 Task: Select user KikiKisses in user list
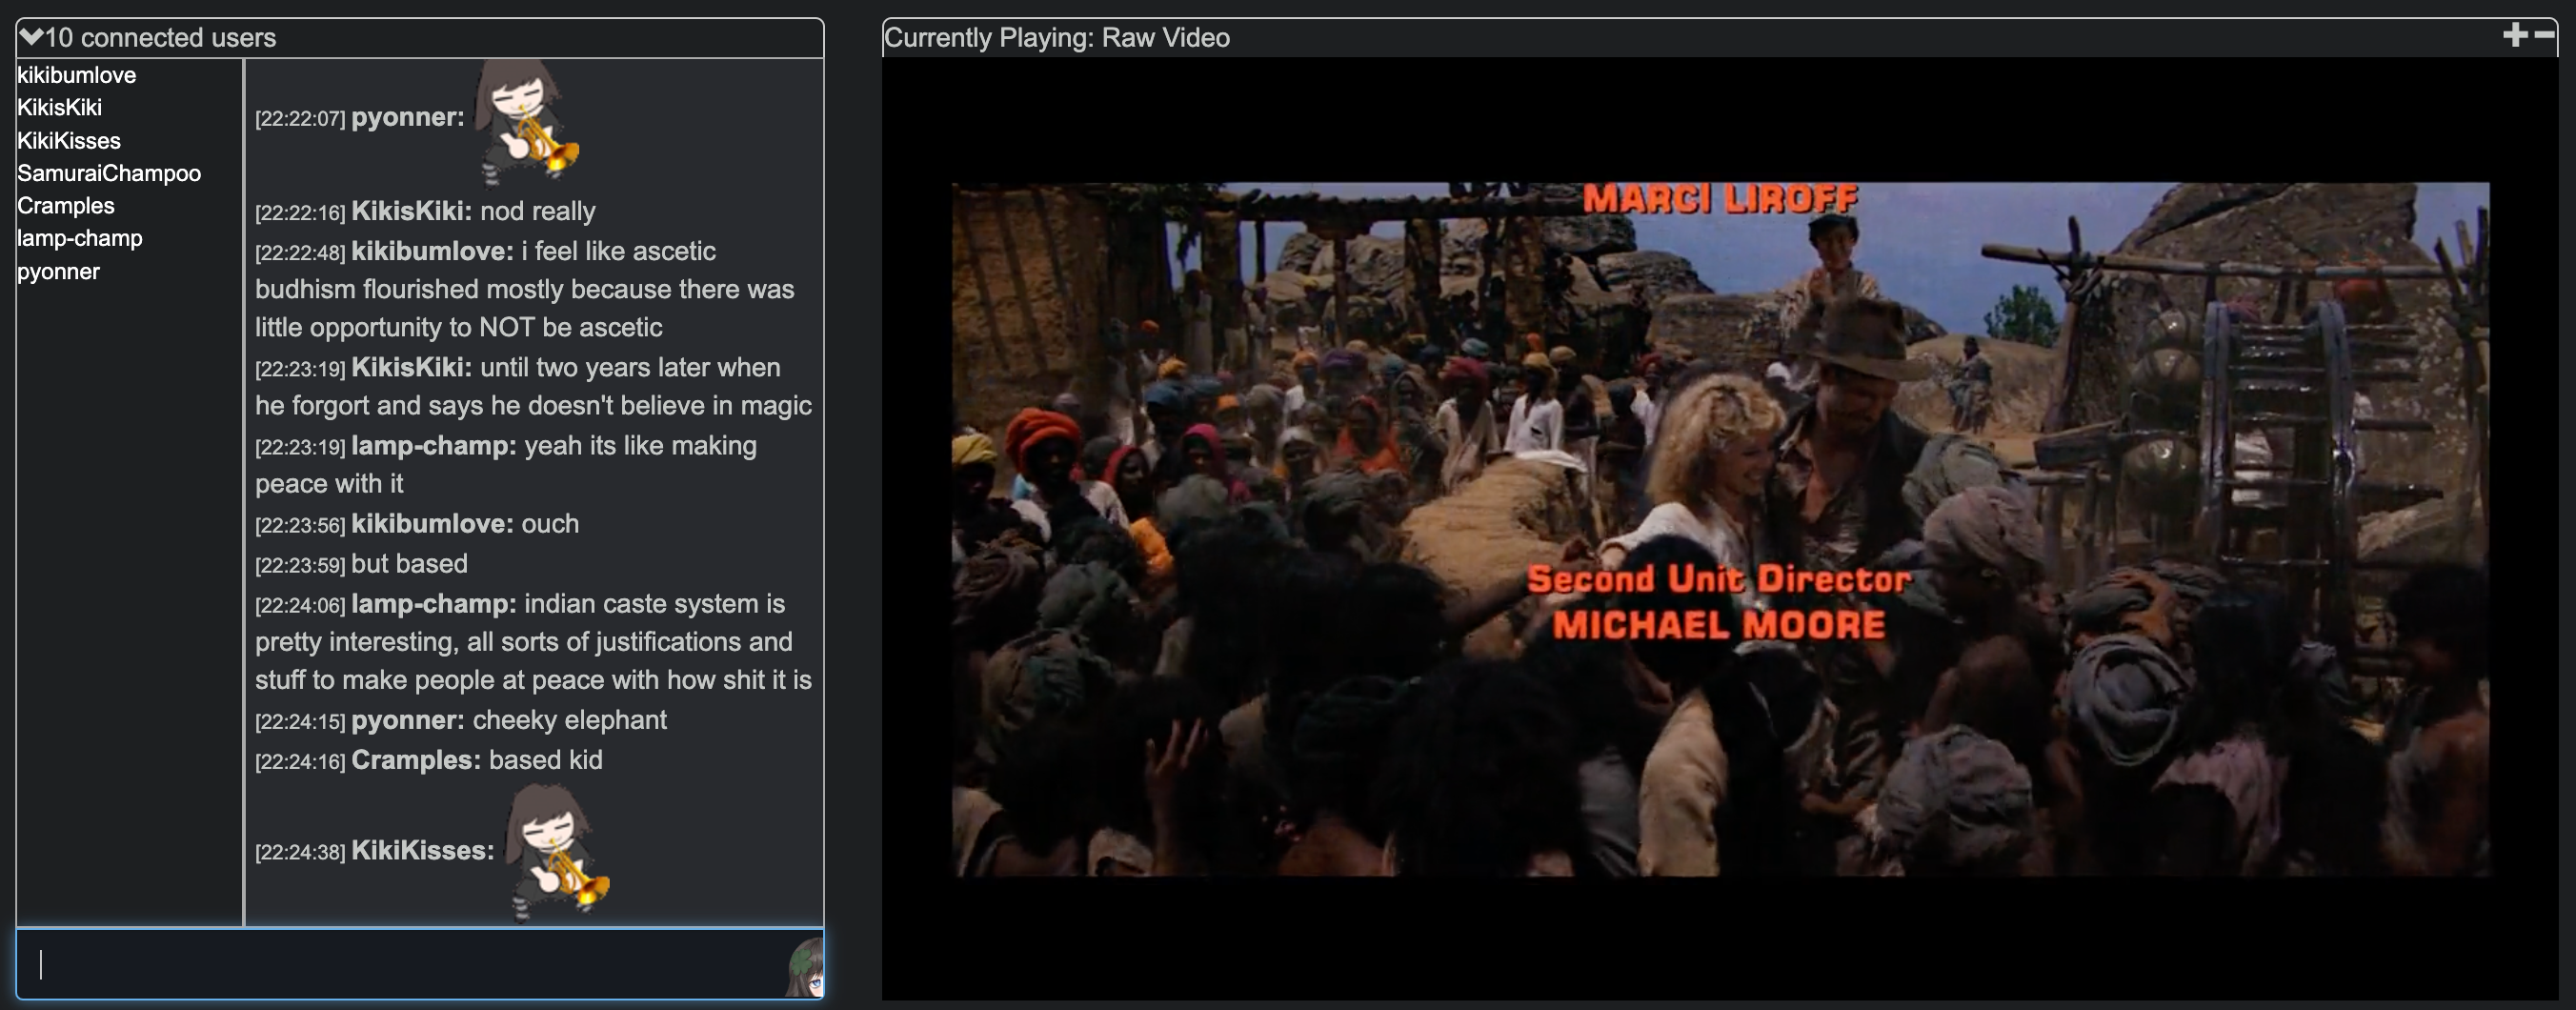(x=69, y=140)
